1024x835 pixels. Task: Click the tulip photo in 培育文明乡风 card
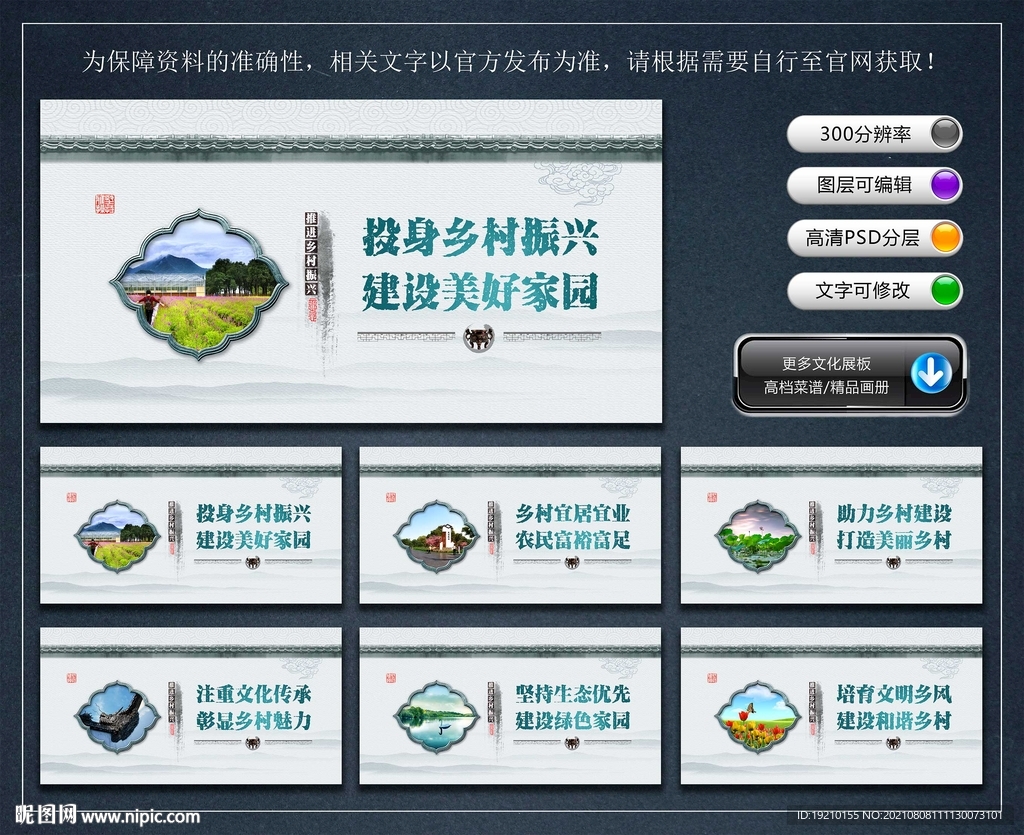(x=758, y=717)
